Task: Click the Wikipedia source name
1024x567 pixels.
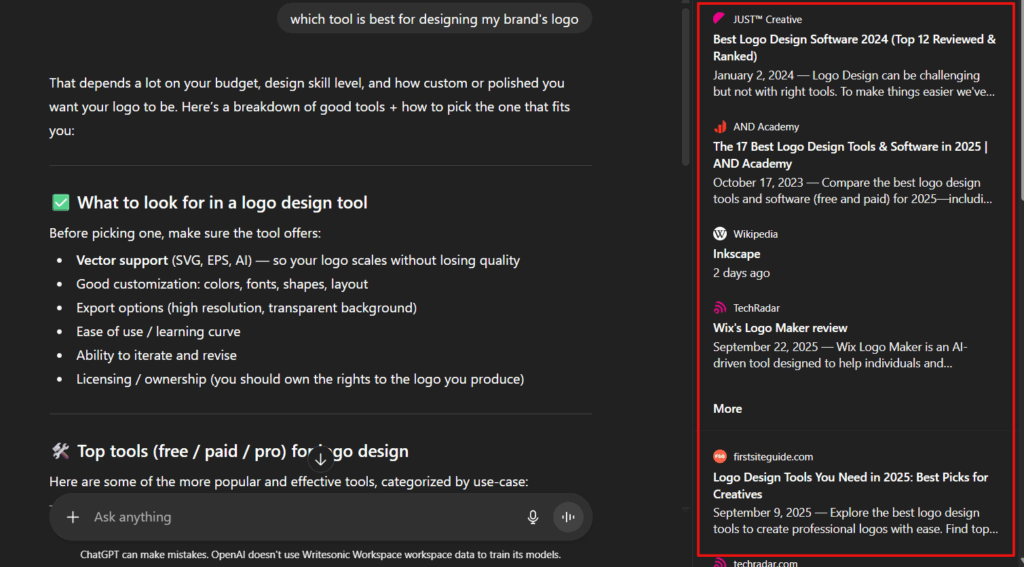Action: (x=755, y=234)
